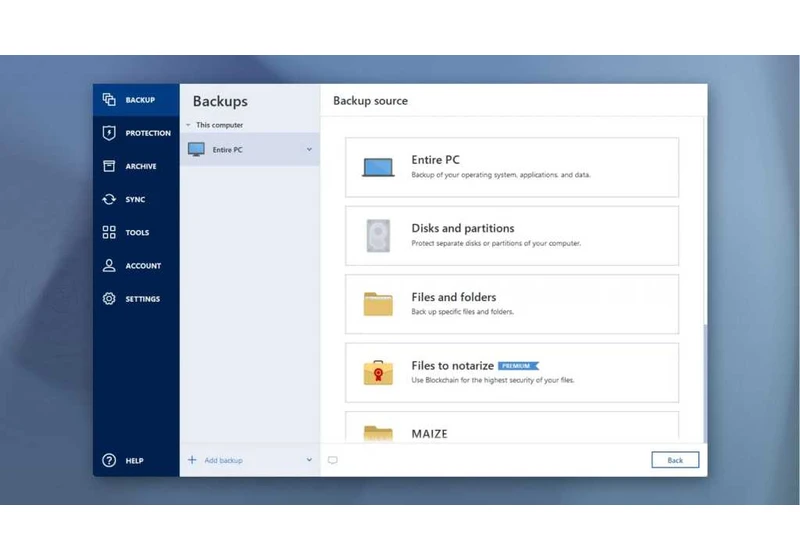
Task: Click the hard disk icon on Disks and partitions
Action: coord(378,236)
